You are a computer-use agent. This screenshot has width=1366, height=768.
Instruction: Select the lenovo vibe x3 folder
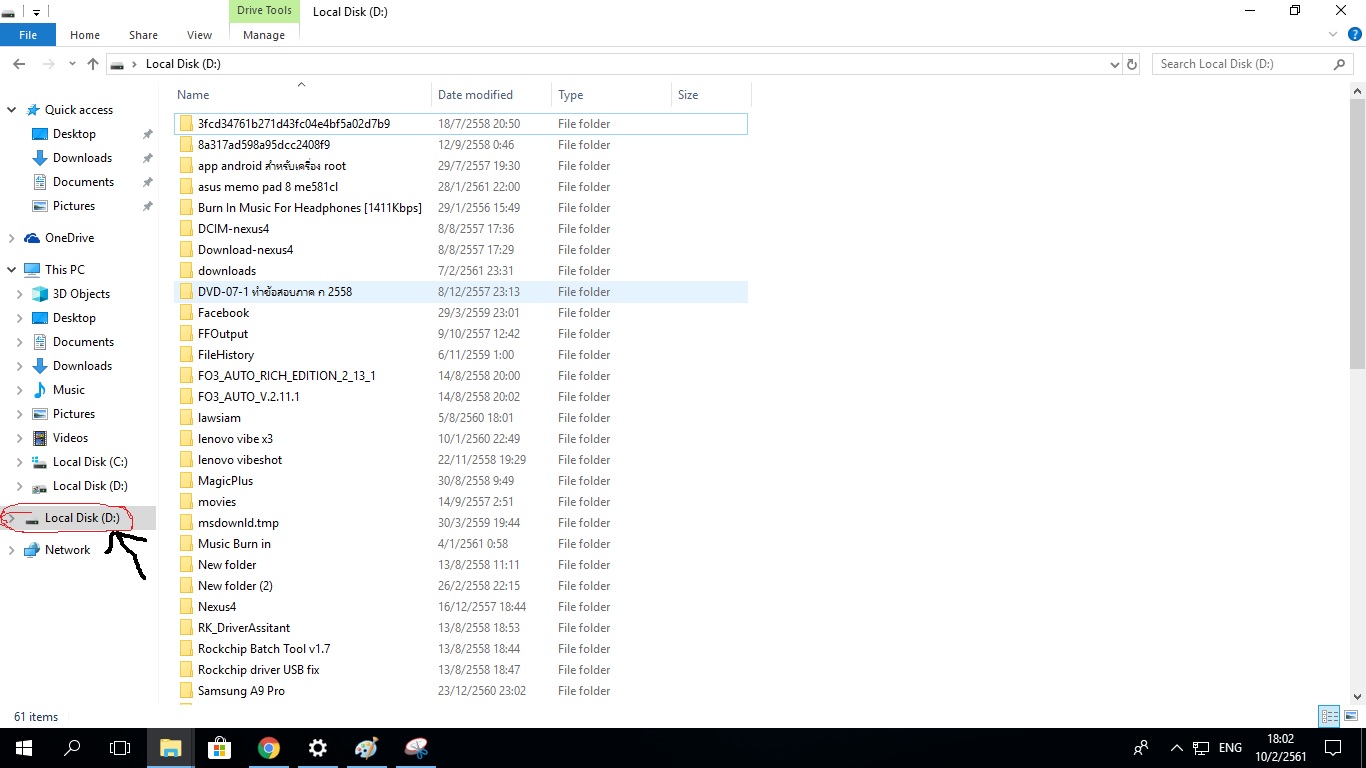tap(461, 439)
